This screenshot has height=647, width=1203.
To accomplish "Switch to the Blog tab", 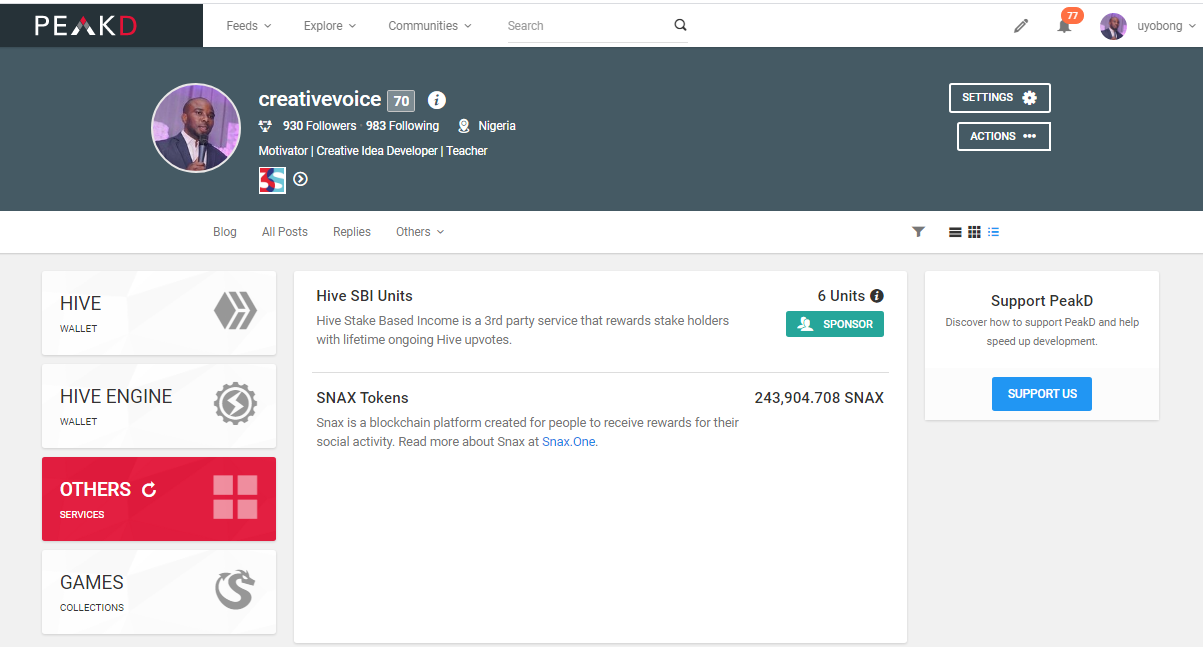I will [225, 232].
